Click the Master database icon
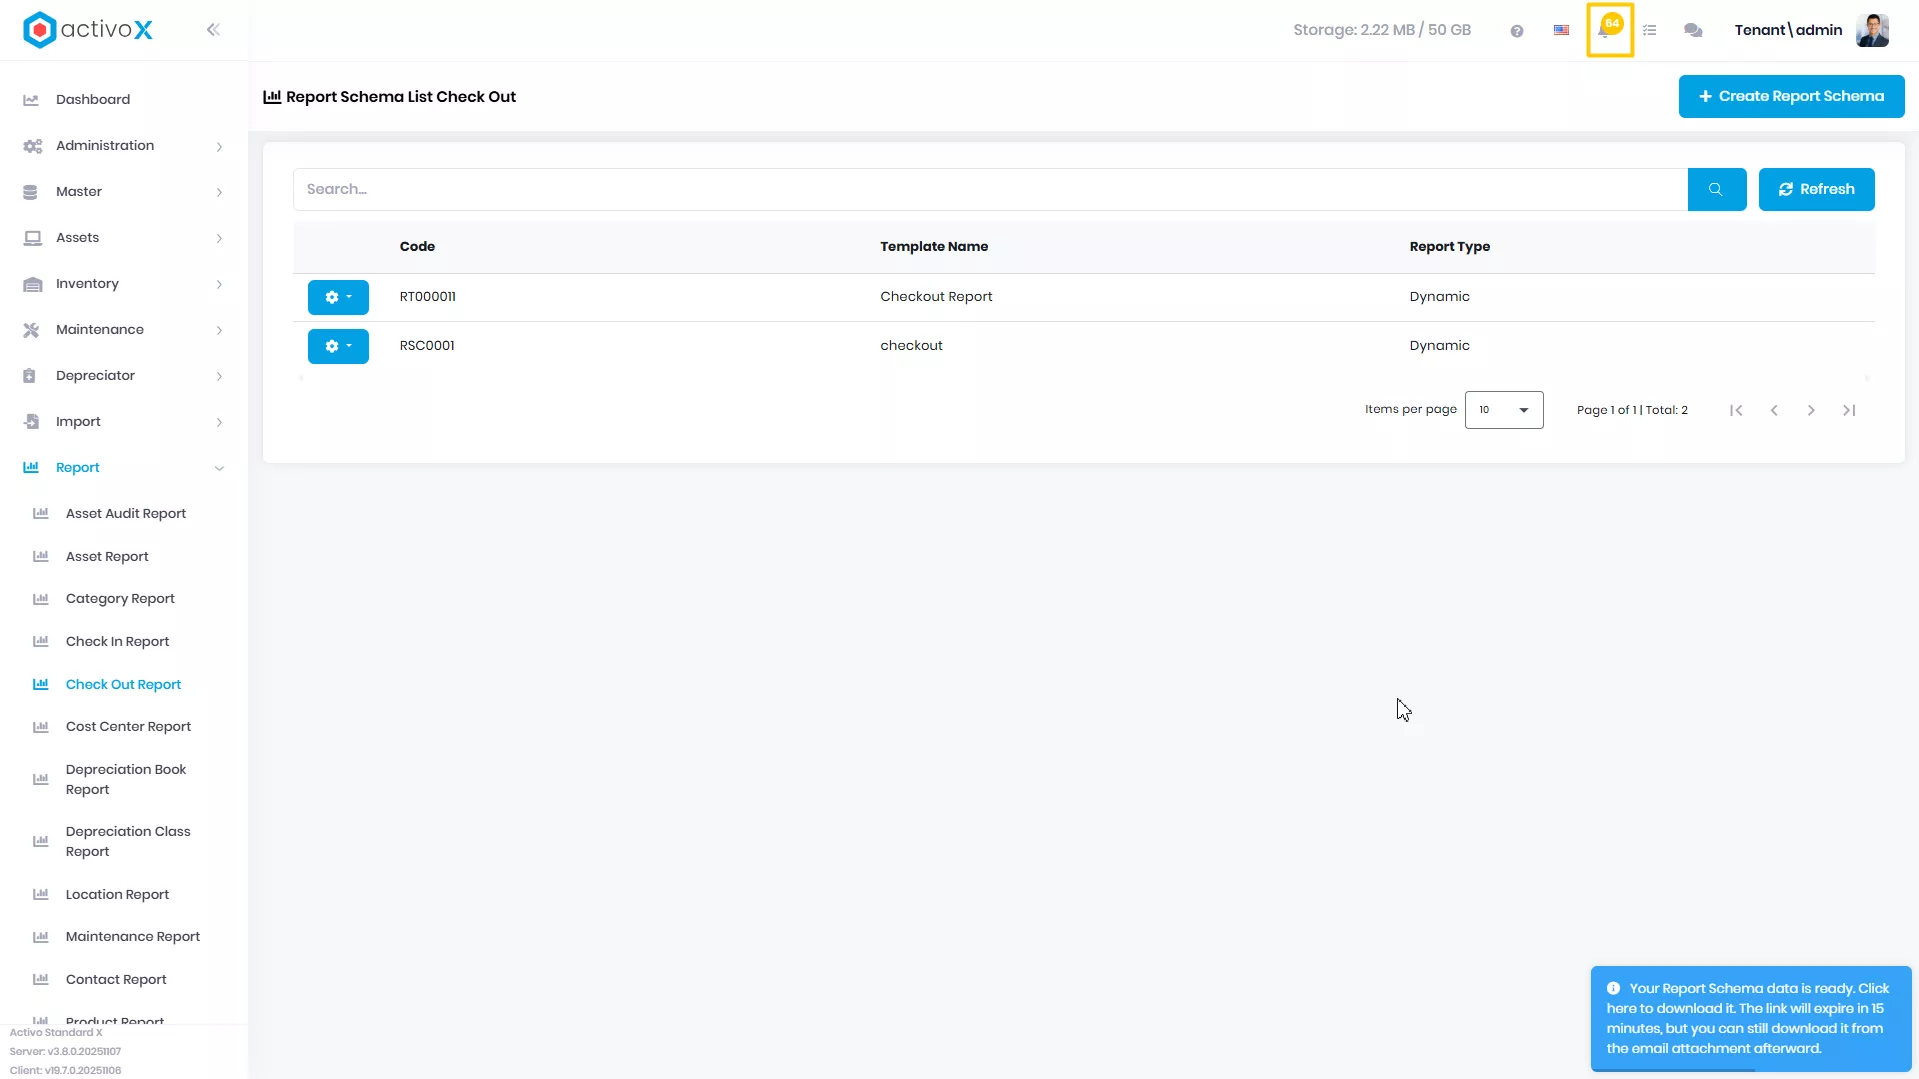This screenshot has height=1079, width=1919. tap(30, 192)
